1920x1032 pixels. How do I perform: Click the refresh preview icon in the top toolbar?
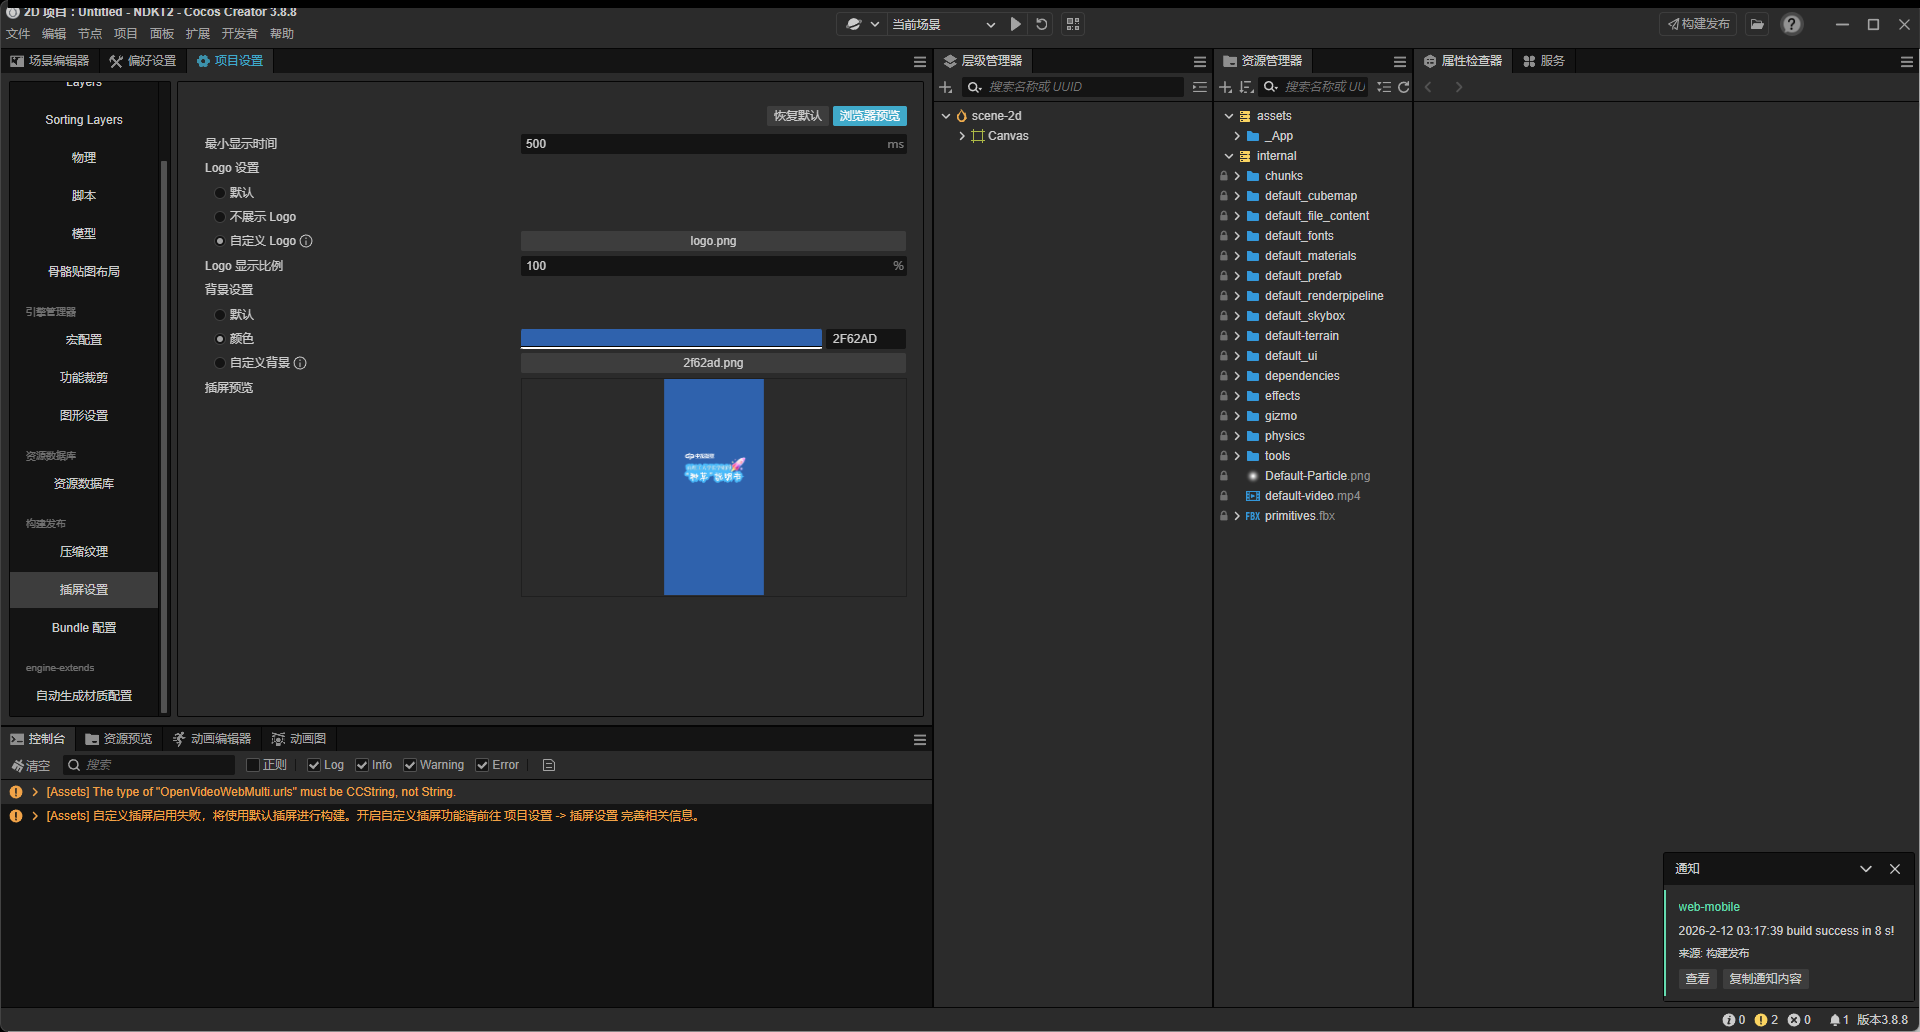click(x=1042, y=24)
